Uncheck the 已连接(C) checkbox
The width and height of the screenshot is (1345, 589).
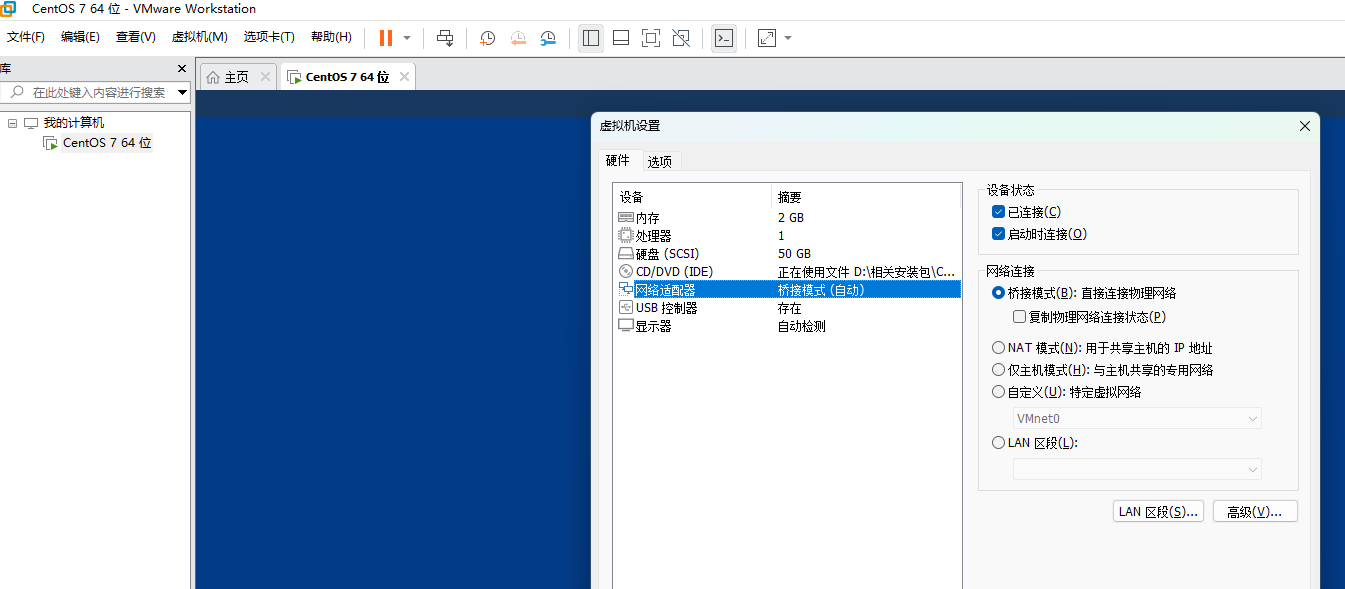[x=998, y=212]
